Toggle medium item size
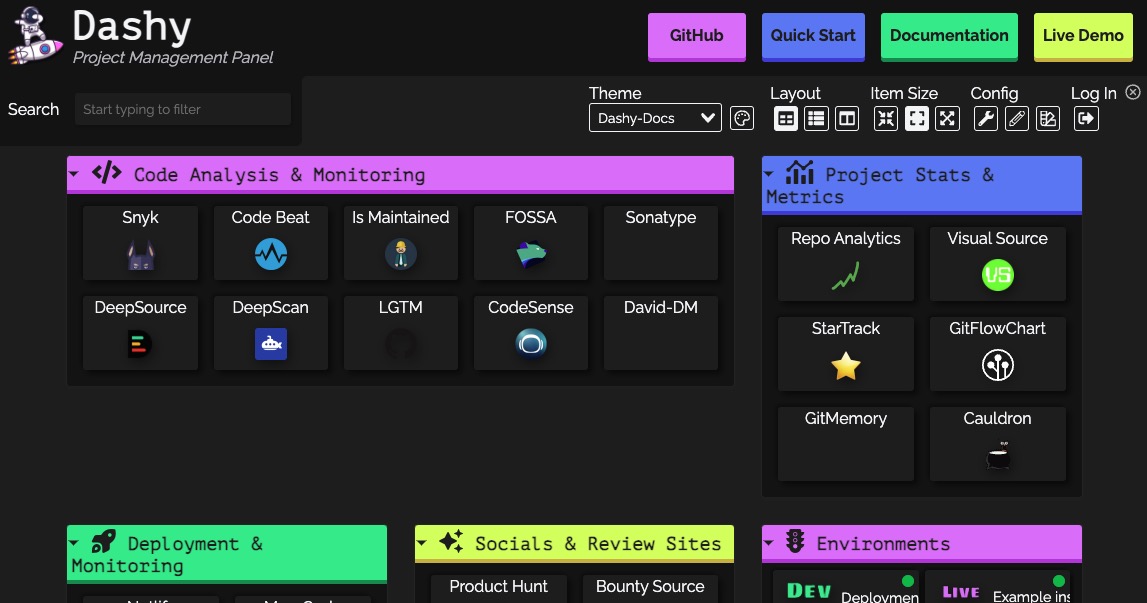Screen dimensions: 1147x603 (x=916, y=118)
